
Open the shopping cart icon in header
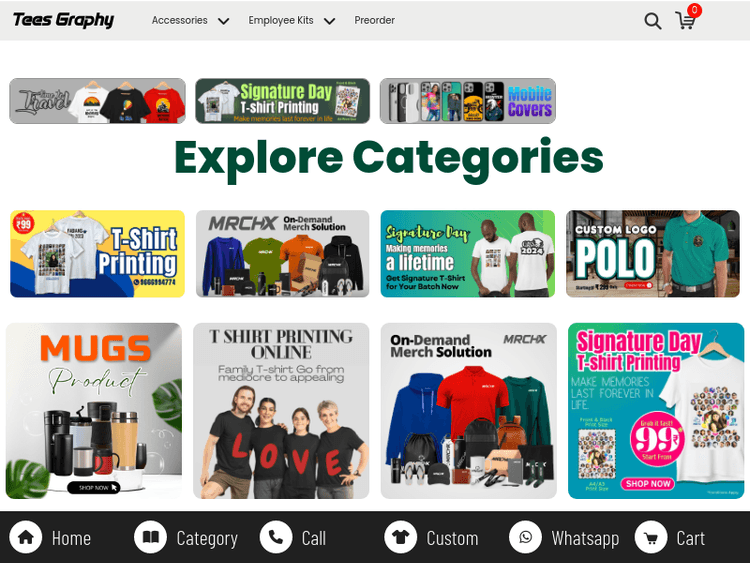[x=685, y=21]
